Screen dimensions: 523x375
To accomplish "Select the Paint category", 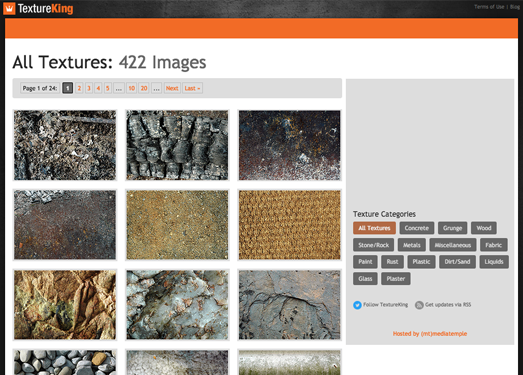I will pyautogui.click(x=365, y=262).
